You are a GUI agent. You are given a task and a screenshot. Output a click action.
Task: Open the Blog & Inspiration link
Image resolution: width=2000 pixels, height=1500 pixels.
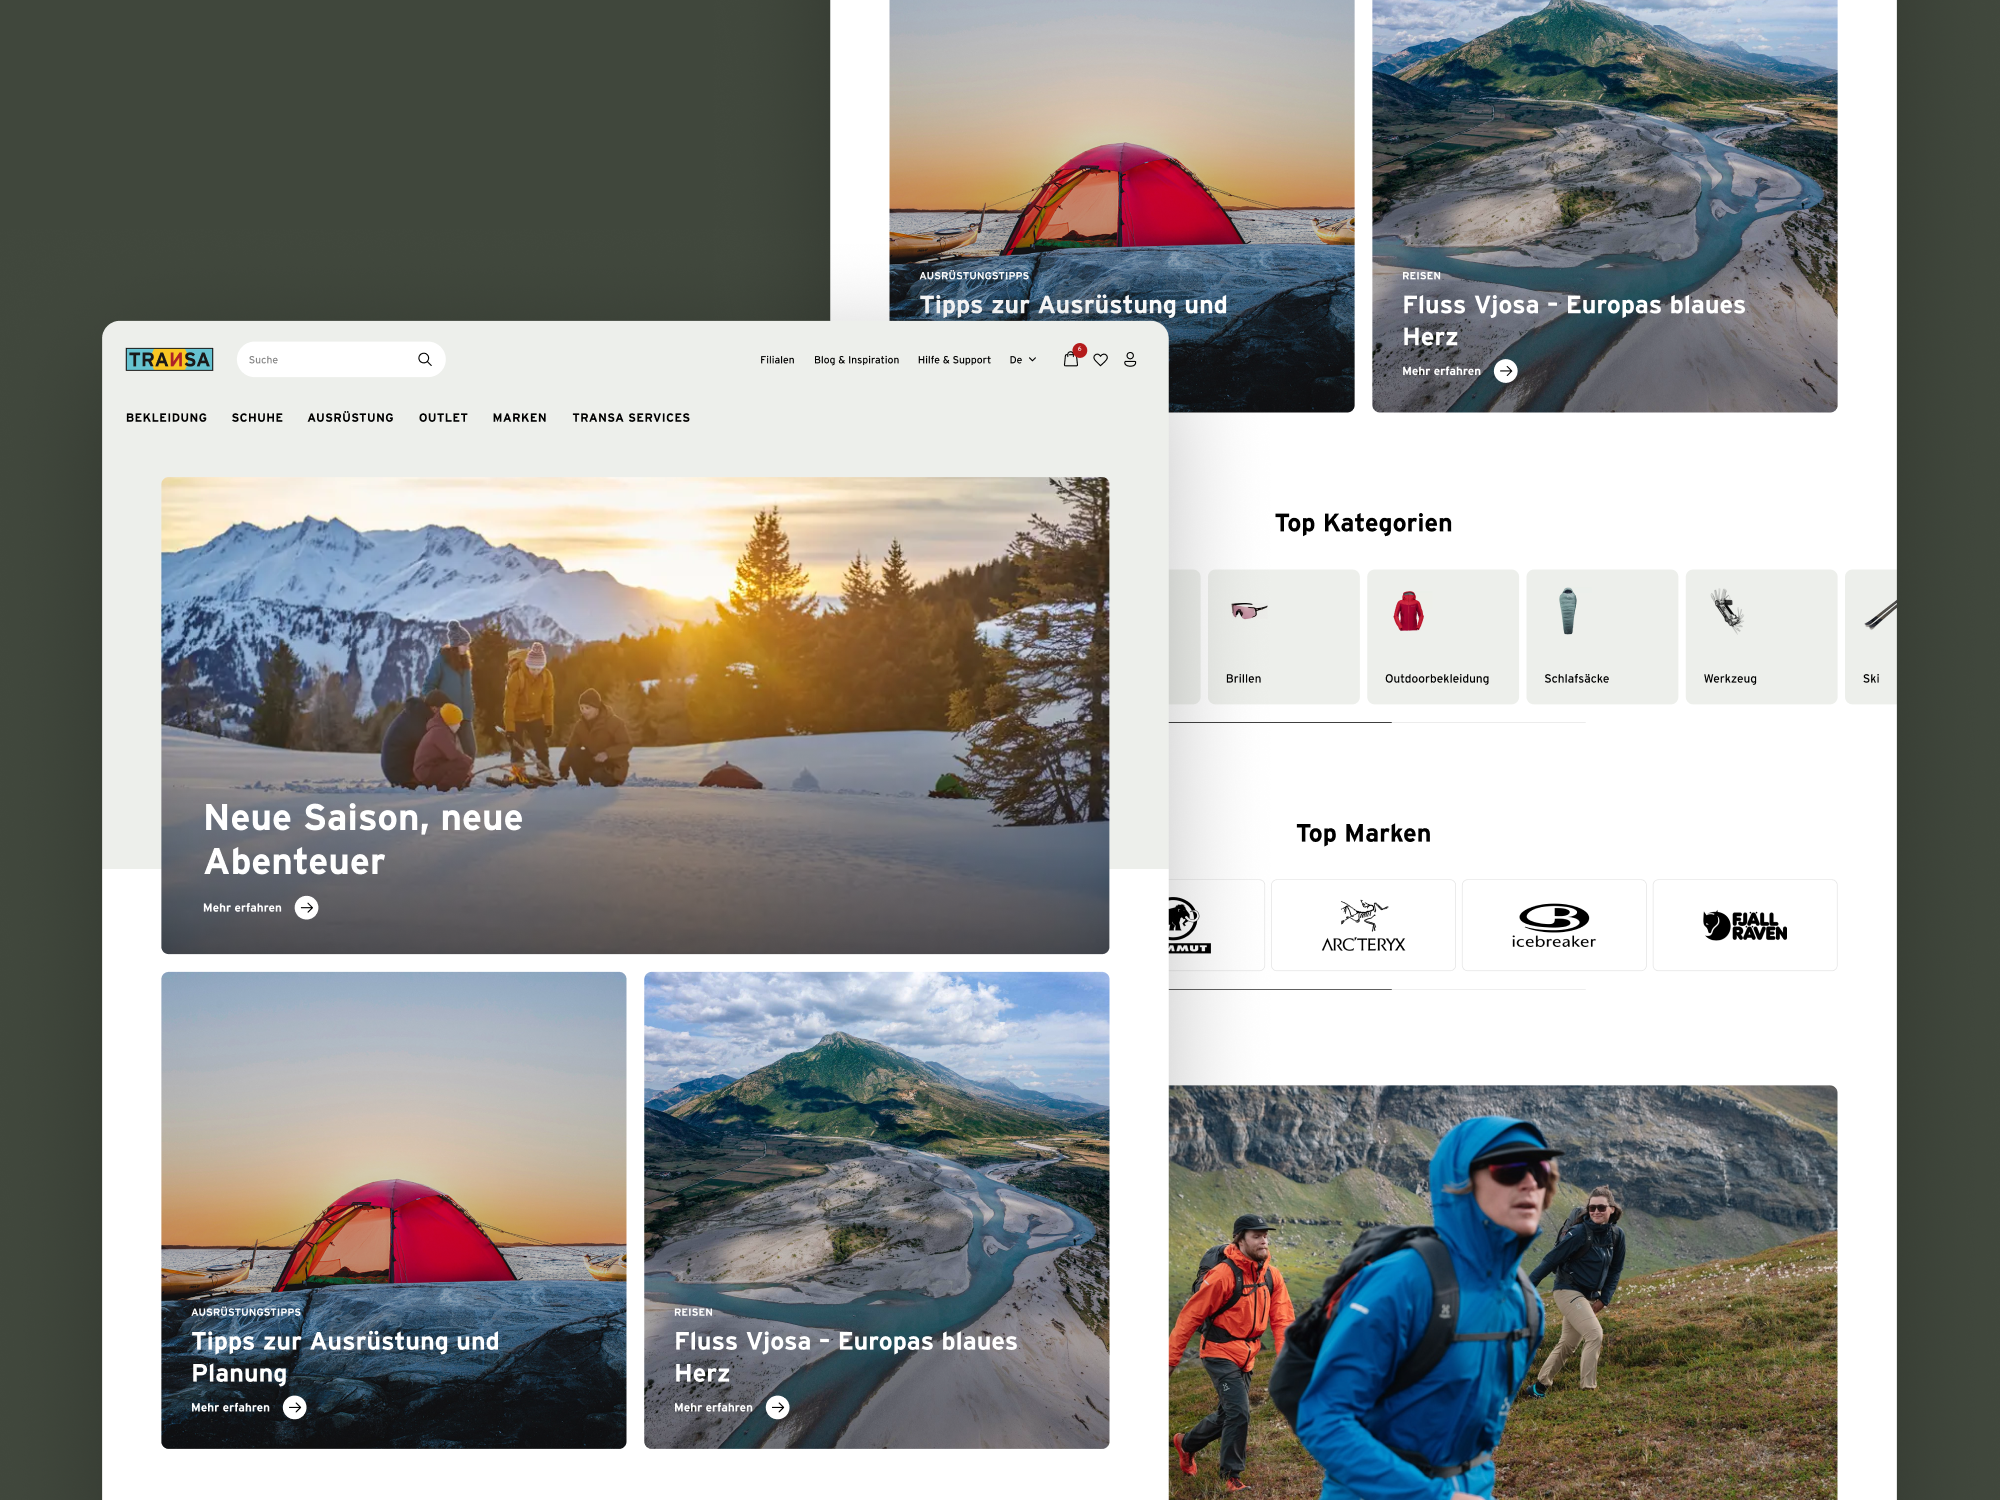856,360
